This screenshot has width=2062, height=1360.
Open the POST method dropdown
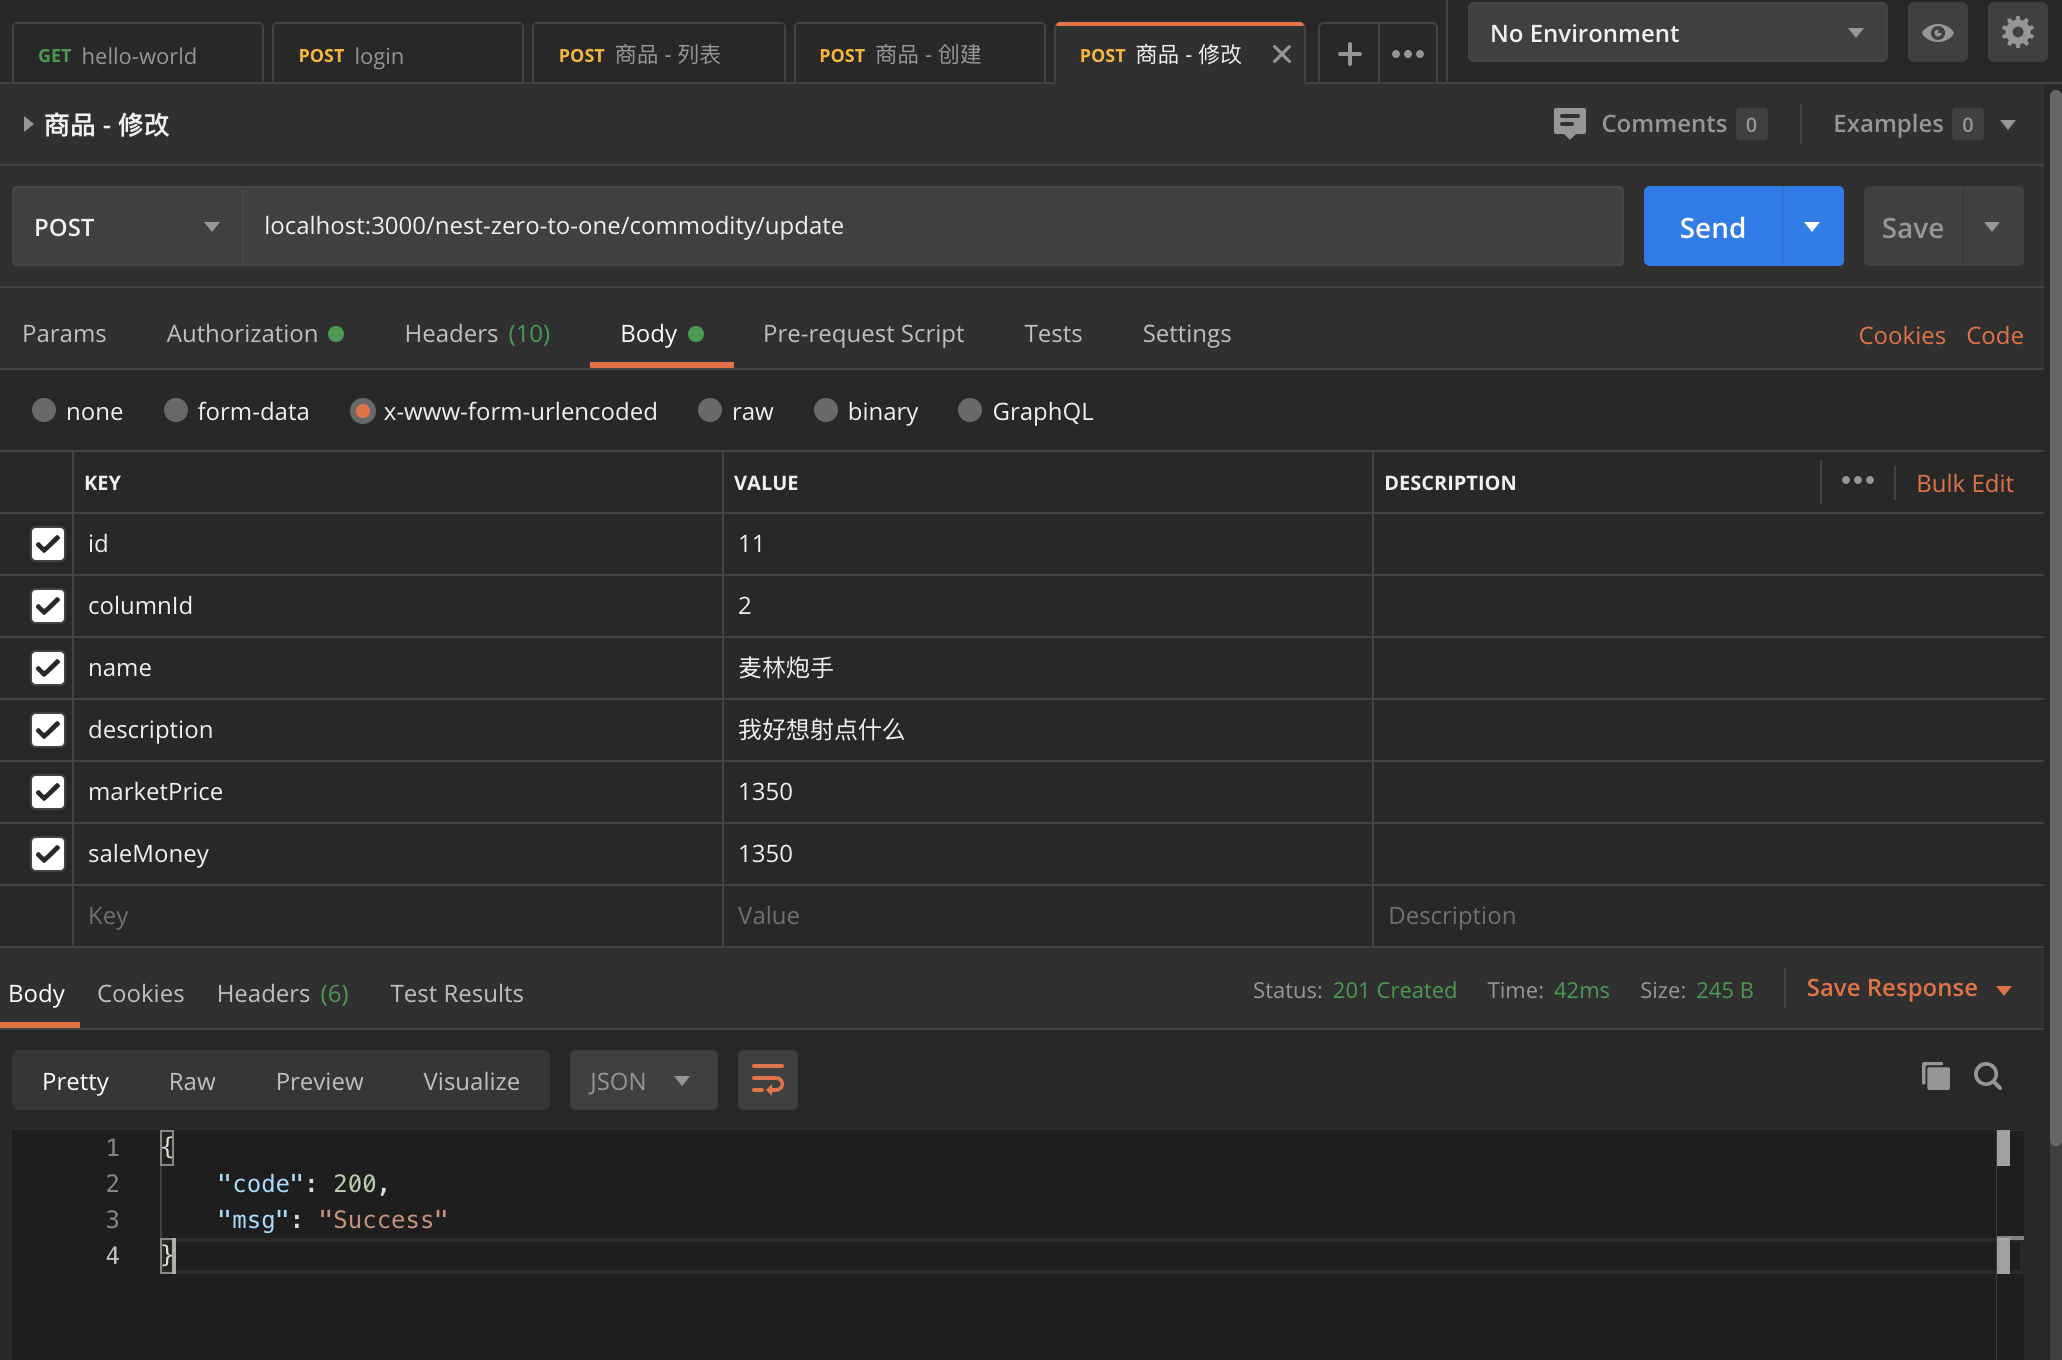[x=127, y=226]
